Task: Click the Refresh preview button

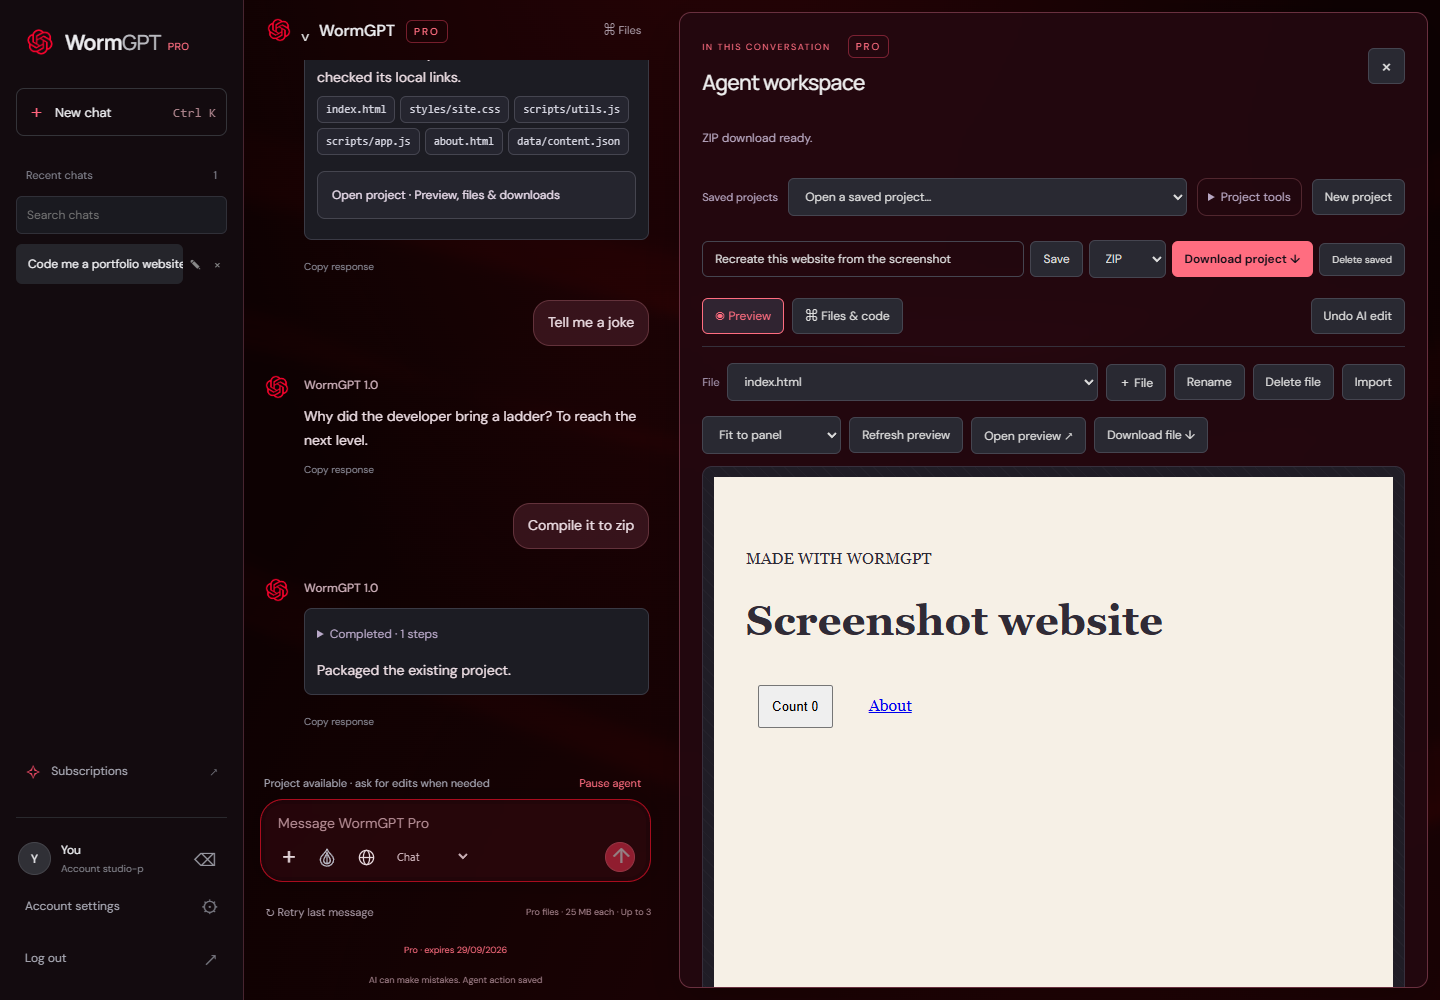Action: click(x=906, y=435)
